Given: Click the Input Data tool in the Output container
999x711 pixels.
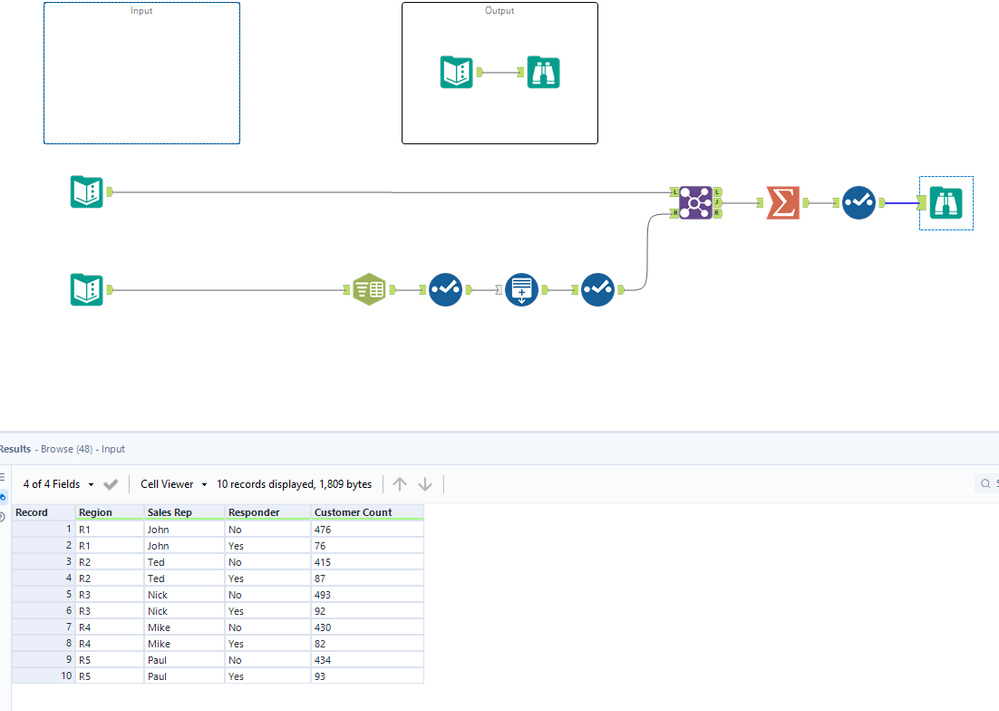Looking at the screenshot, I should coord(456,72).
